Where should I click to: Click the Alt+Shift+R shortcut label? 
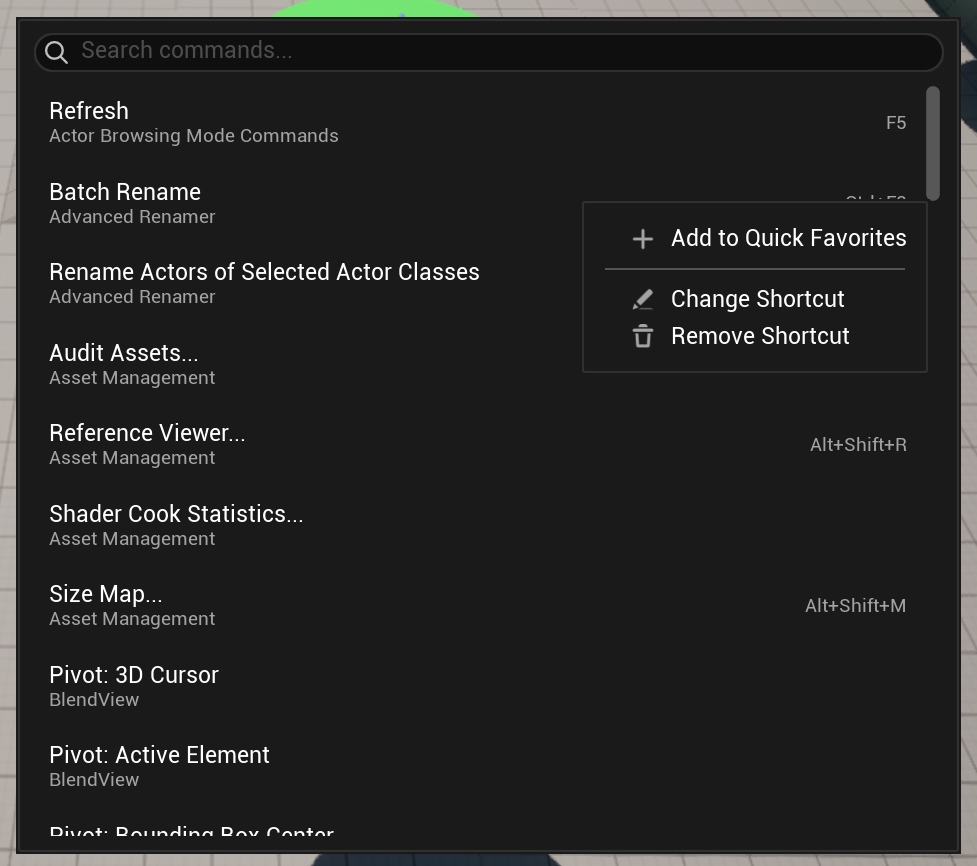[858, 445]
